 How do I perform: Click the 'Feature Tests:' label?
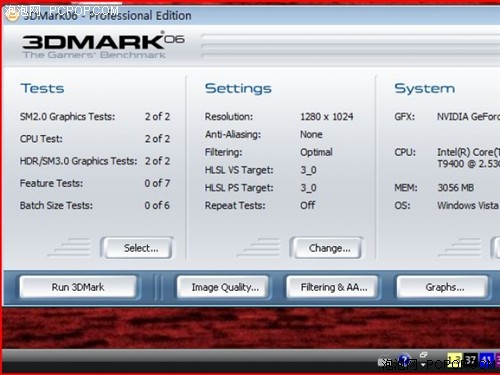(x=51, y=183)
